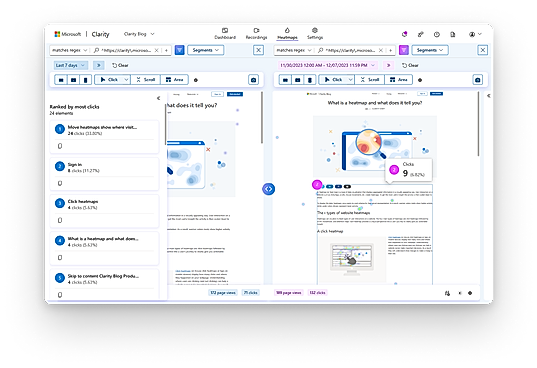Add a URL condition in right pane

coord(391,50)
